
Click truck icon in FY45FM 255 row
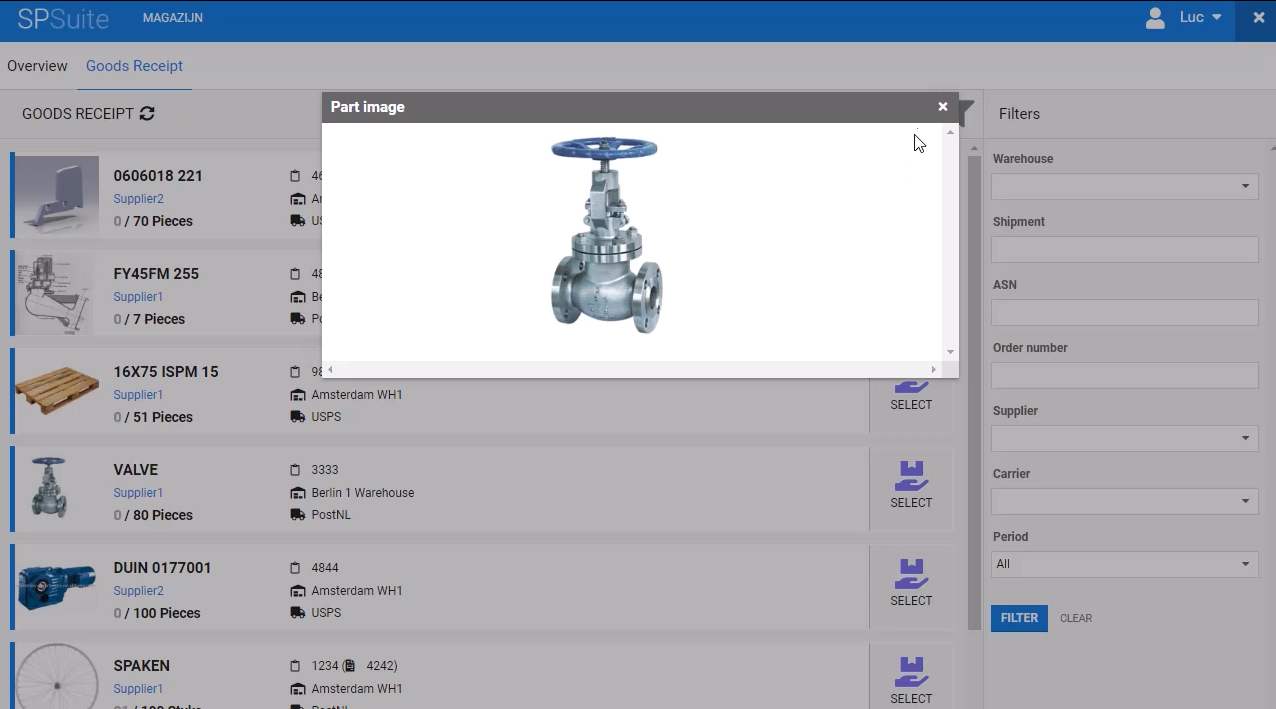click(297, 319)
